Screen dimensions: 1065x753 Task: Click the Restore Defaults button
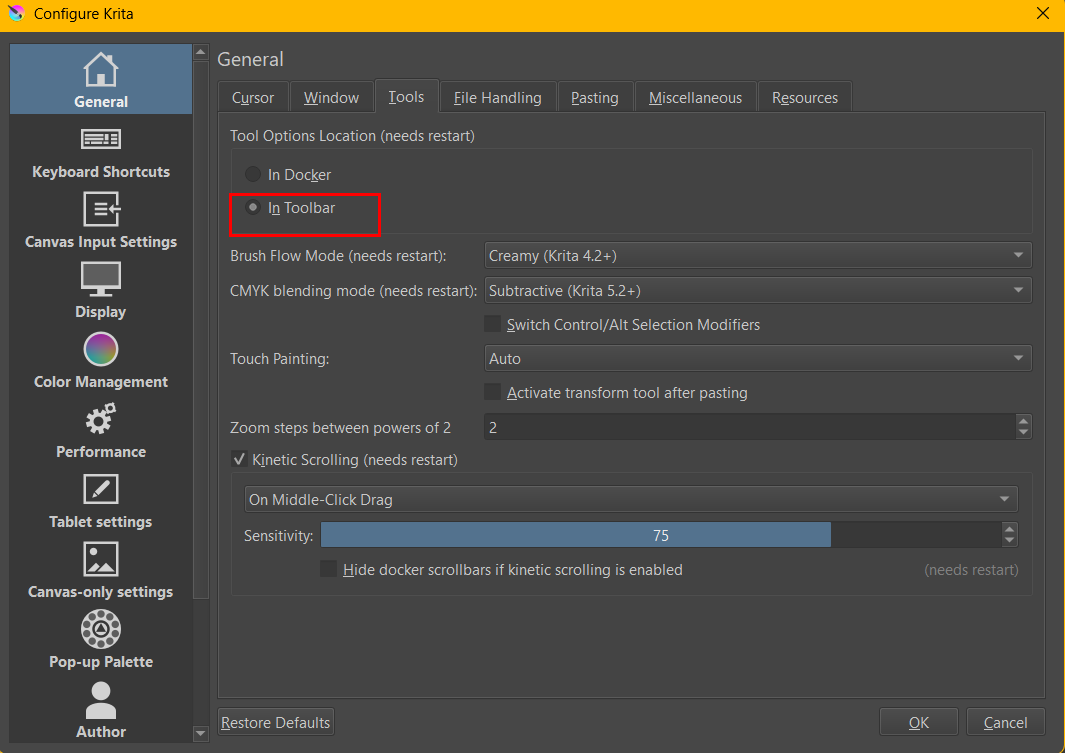[x=276, y=722]
